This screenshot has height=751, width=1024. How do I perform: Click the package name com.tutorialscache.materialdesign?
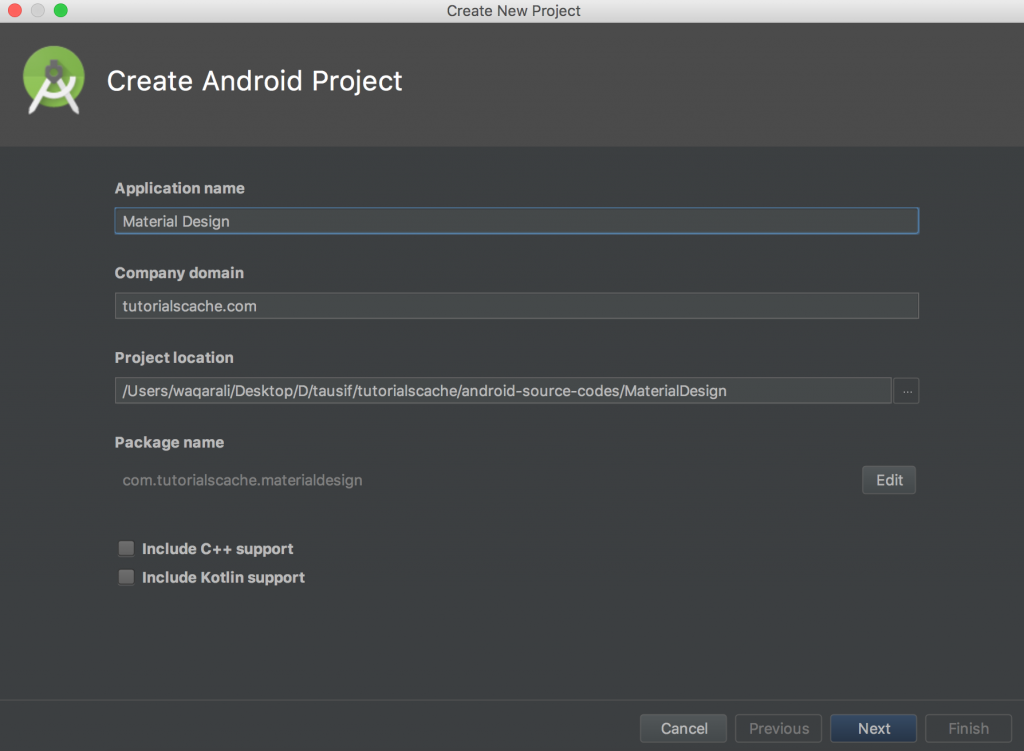(x=242, y=480)
